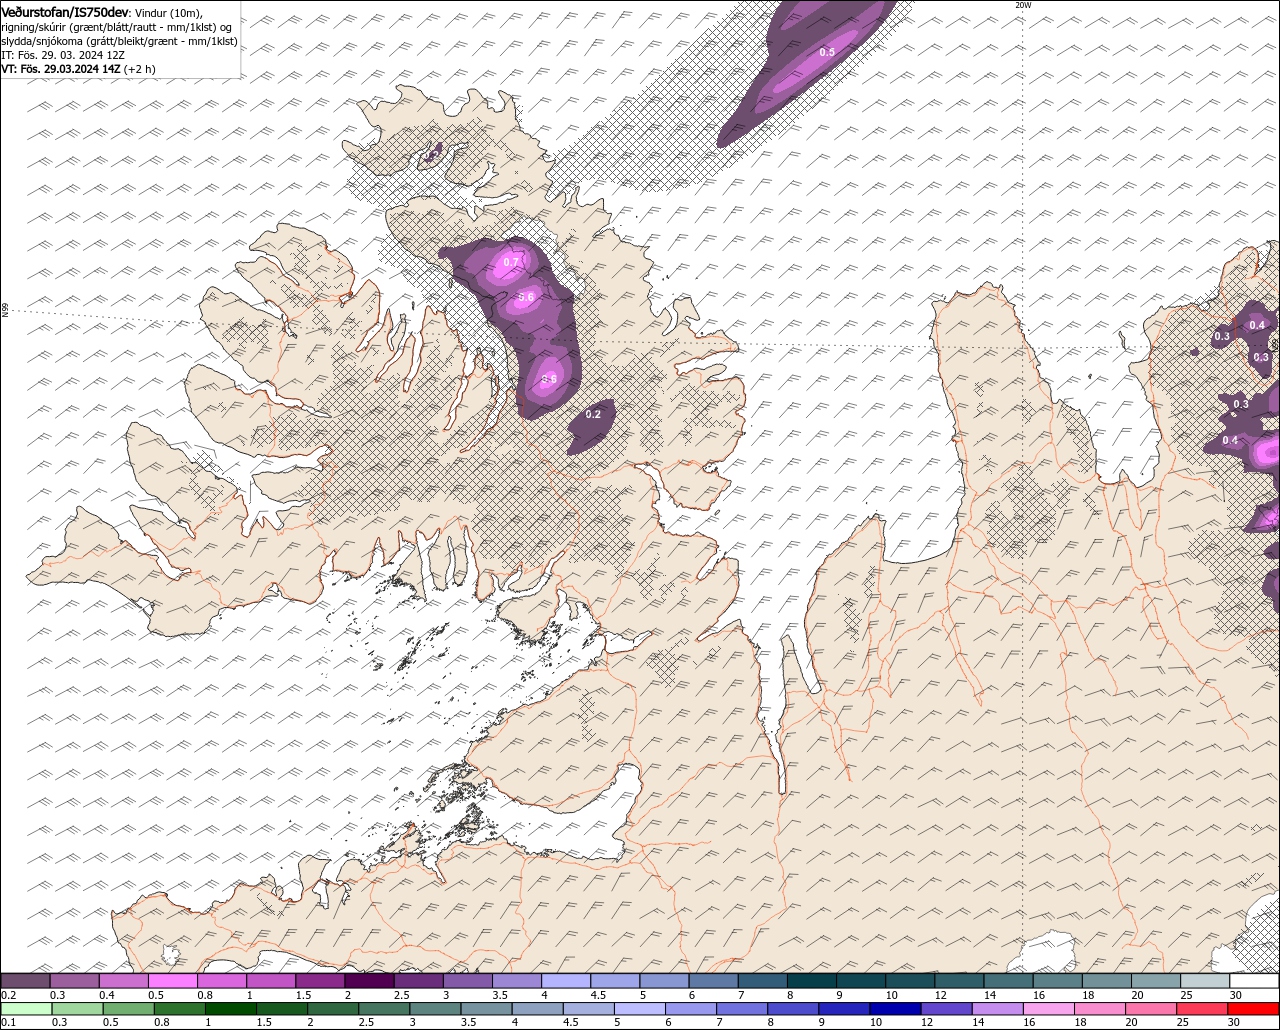Viewport: 1280px width, 1030px height.
Task: Select the light gray swatch labeled 25 in the upper legend
Action: pos(1204,981)
